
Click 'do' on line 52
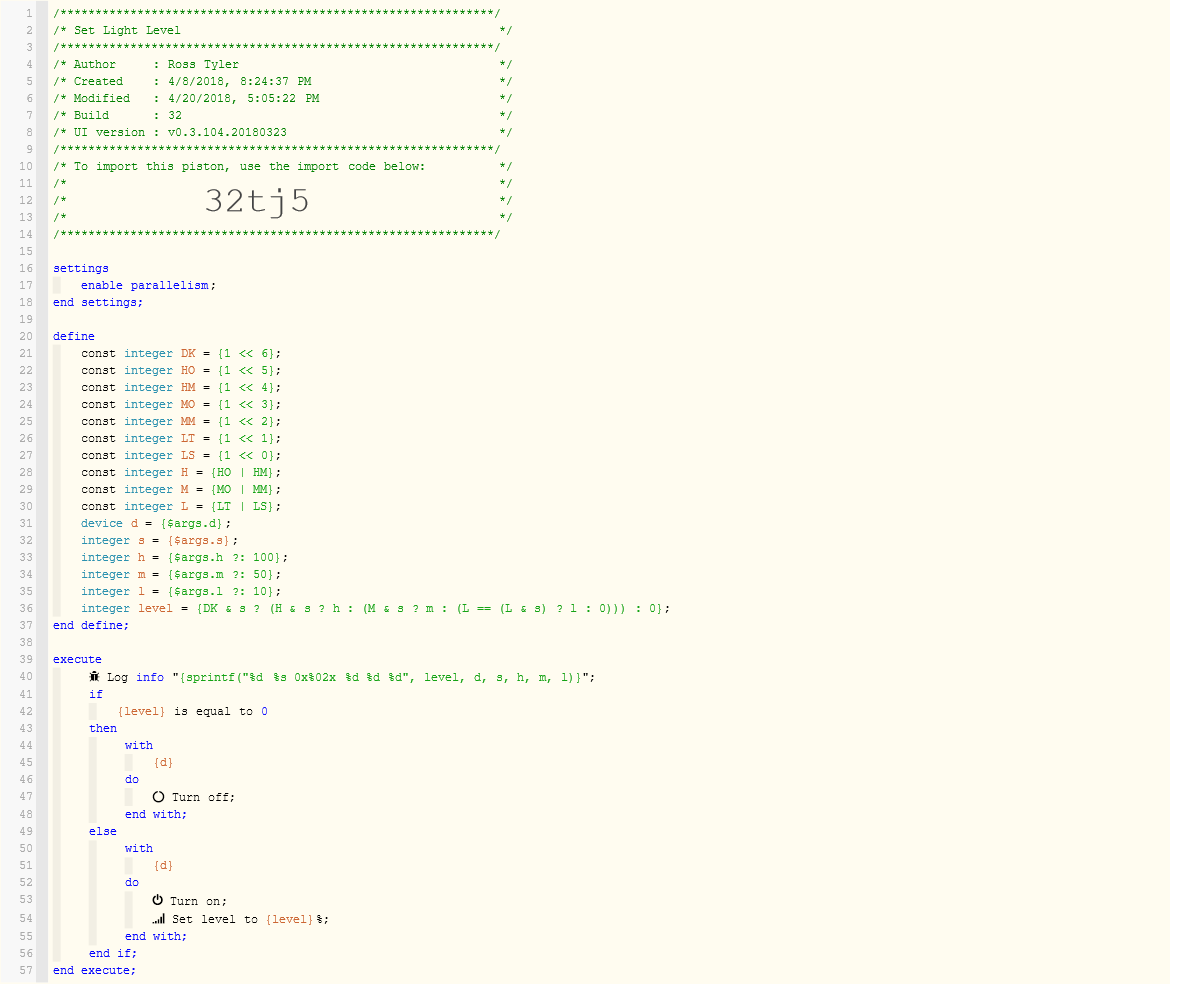point(132,883)
